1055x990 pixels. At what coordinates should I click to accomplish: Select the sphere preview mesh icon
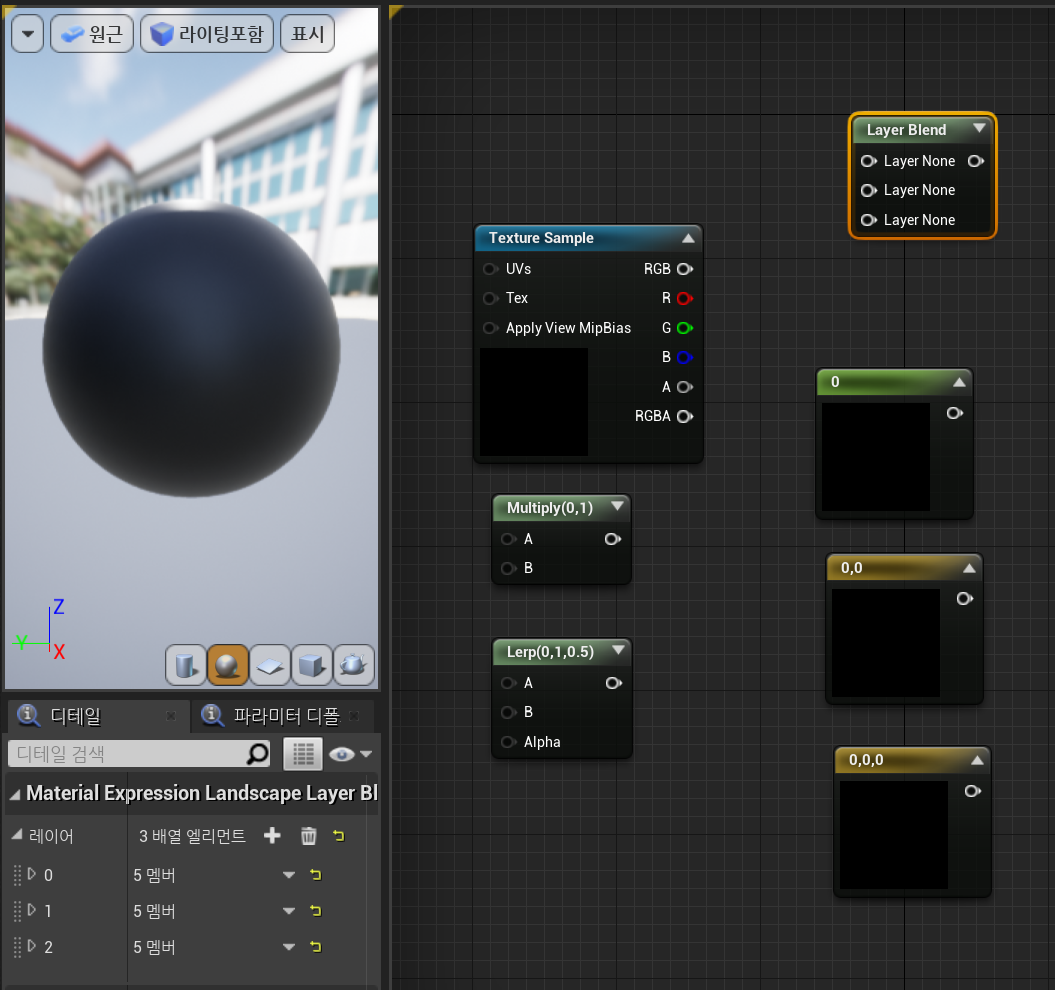(227, 665)
